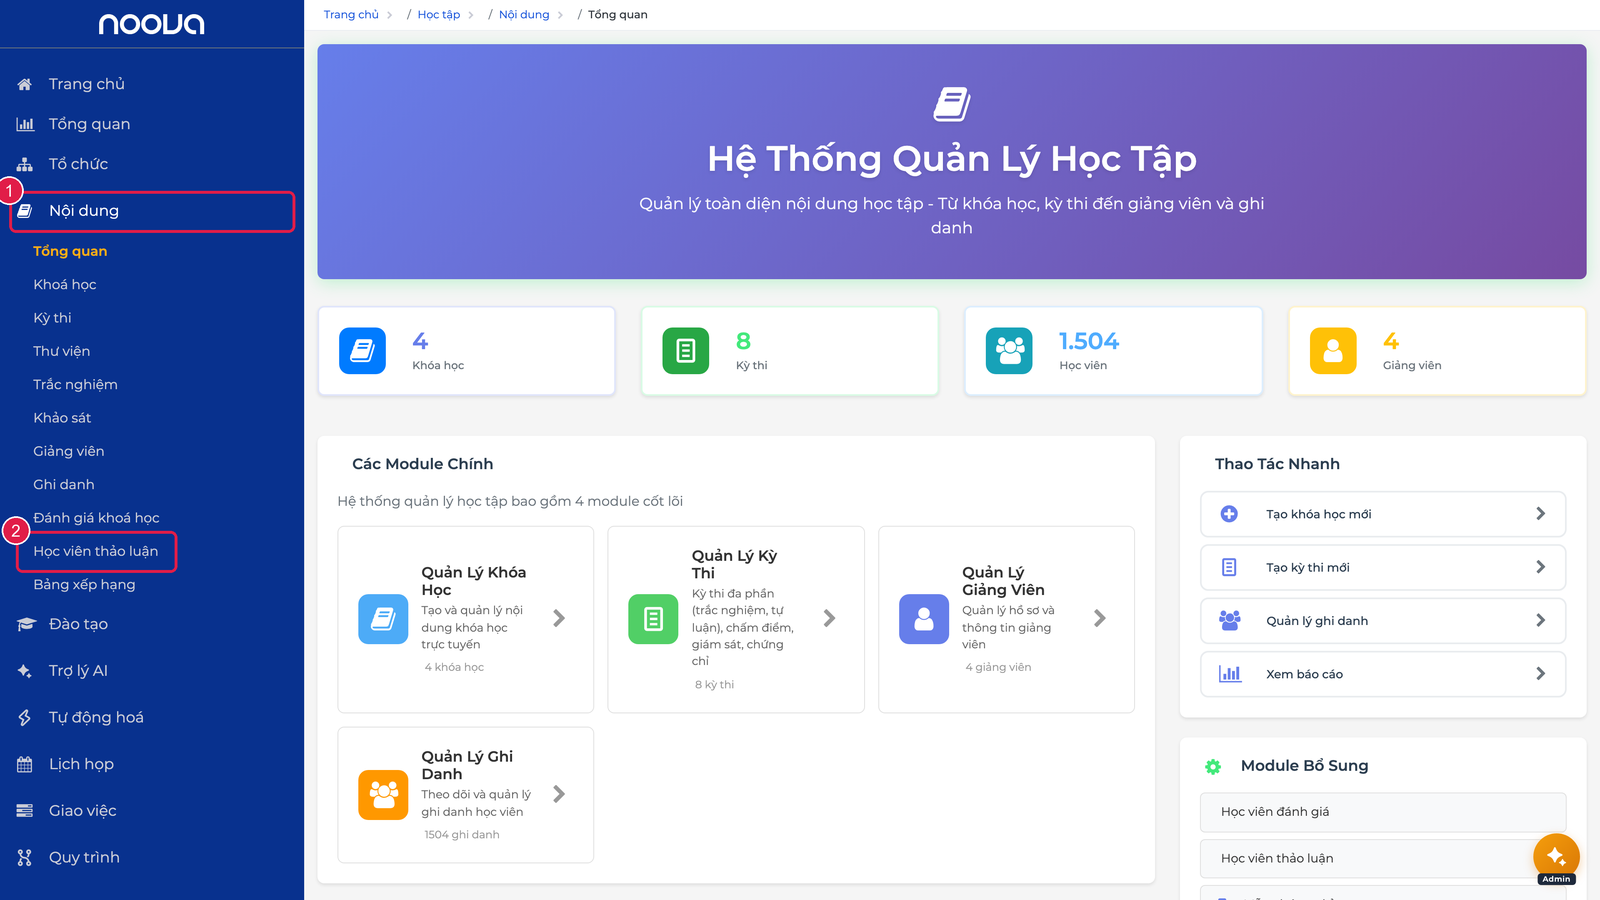This screenshot has width=1600, height=900.
Task: Open Khảo sát in the sidebar
Action: click(x=62, y=418)
